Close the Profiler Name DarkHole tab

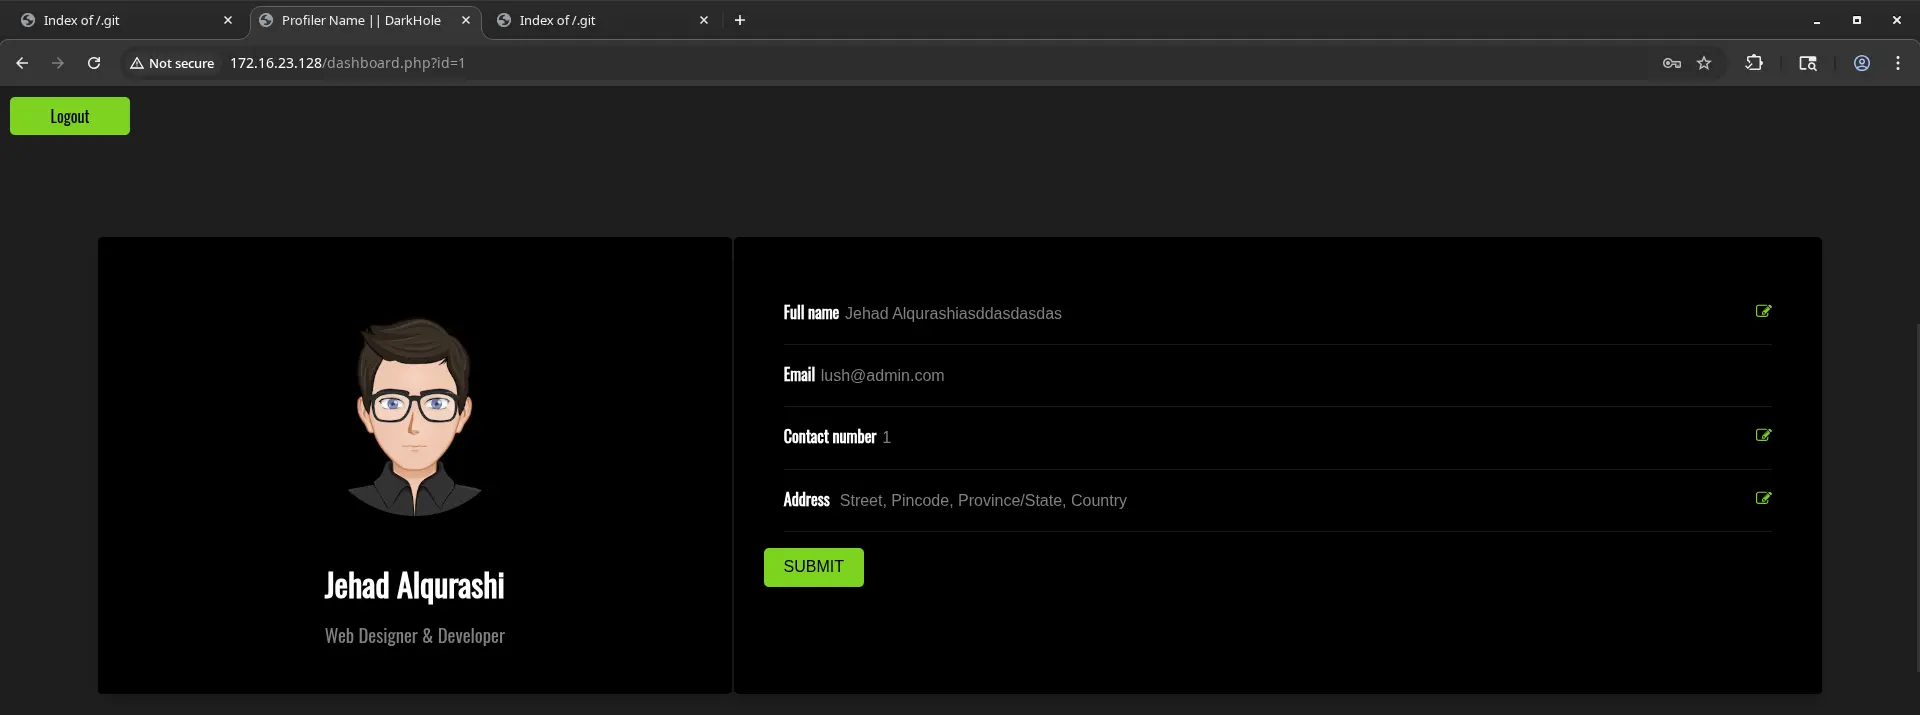click(x=466, y=20)
